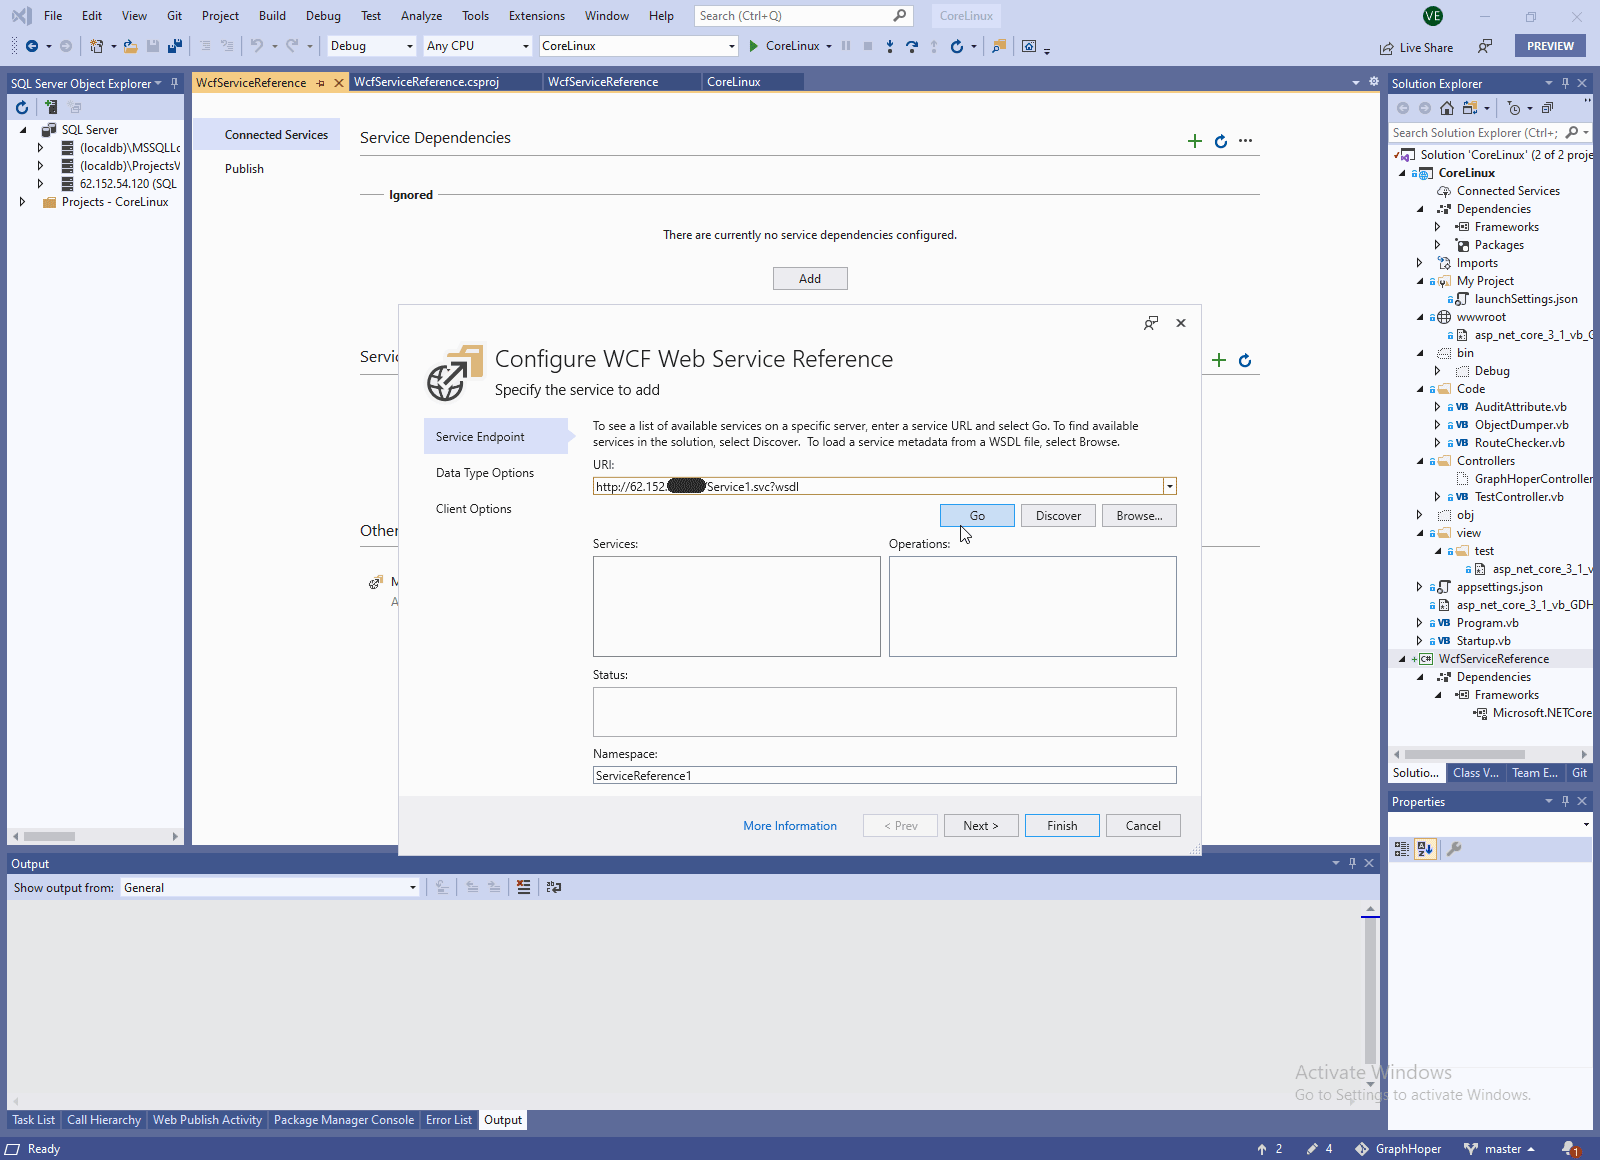Switch to the Error List tab
Screen dimensions: 1600x1160
449,1120
